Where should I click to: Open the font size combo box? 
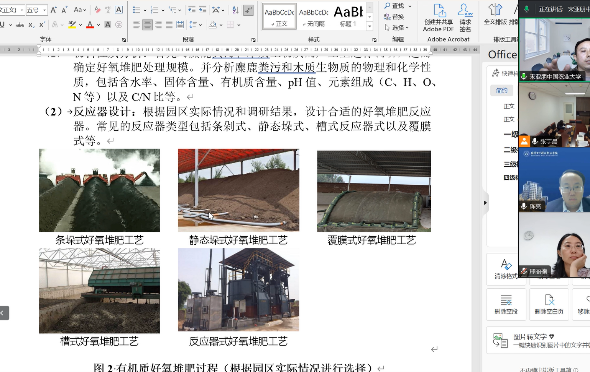coord(36,10)
